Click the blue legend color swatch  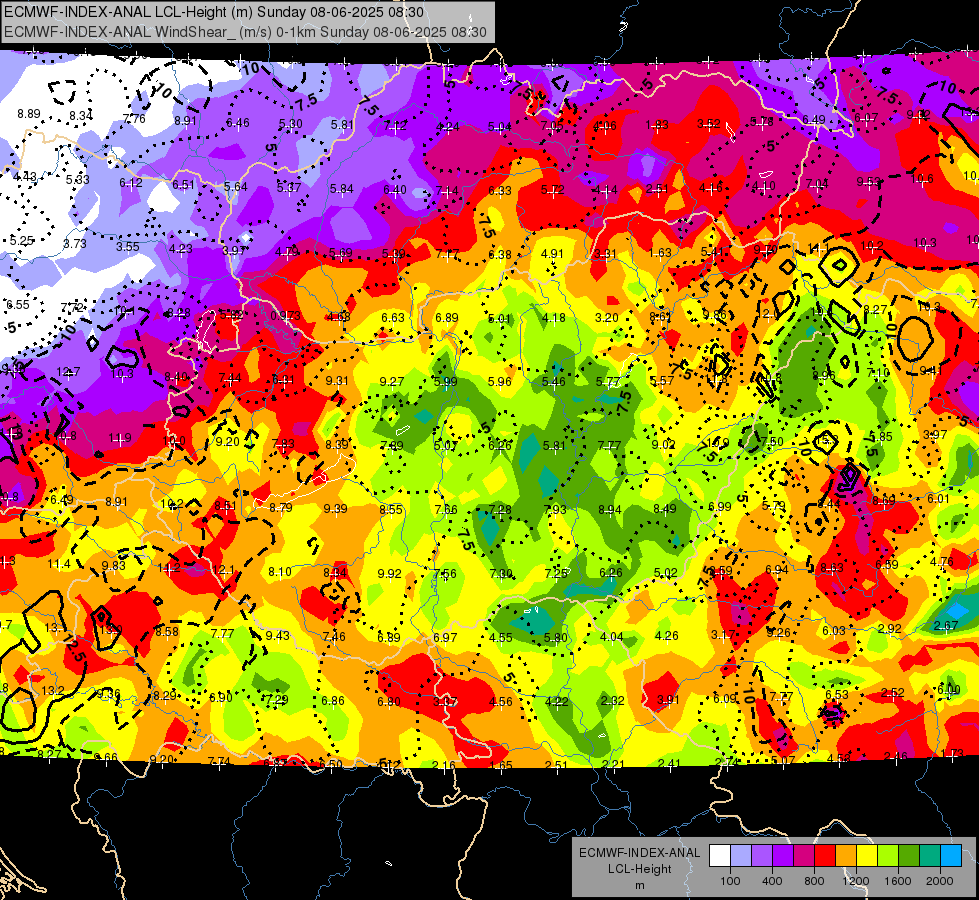tap(951, 856)
